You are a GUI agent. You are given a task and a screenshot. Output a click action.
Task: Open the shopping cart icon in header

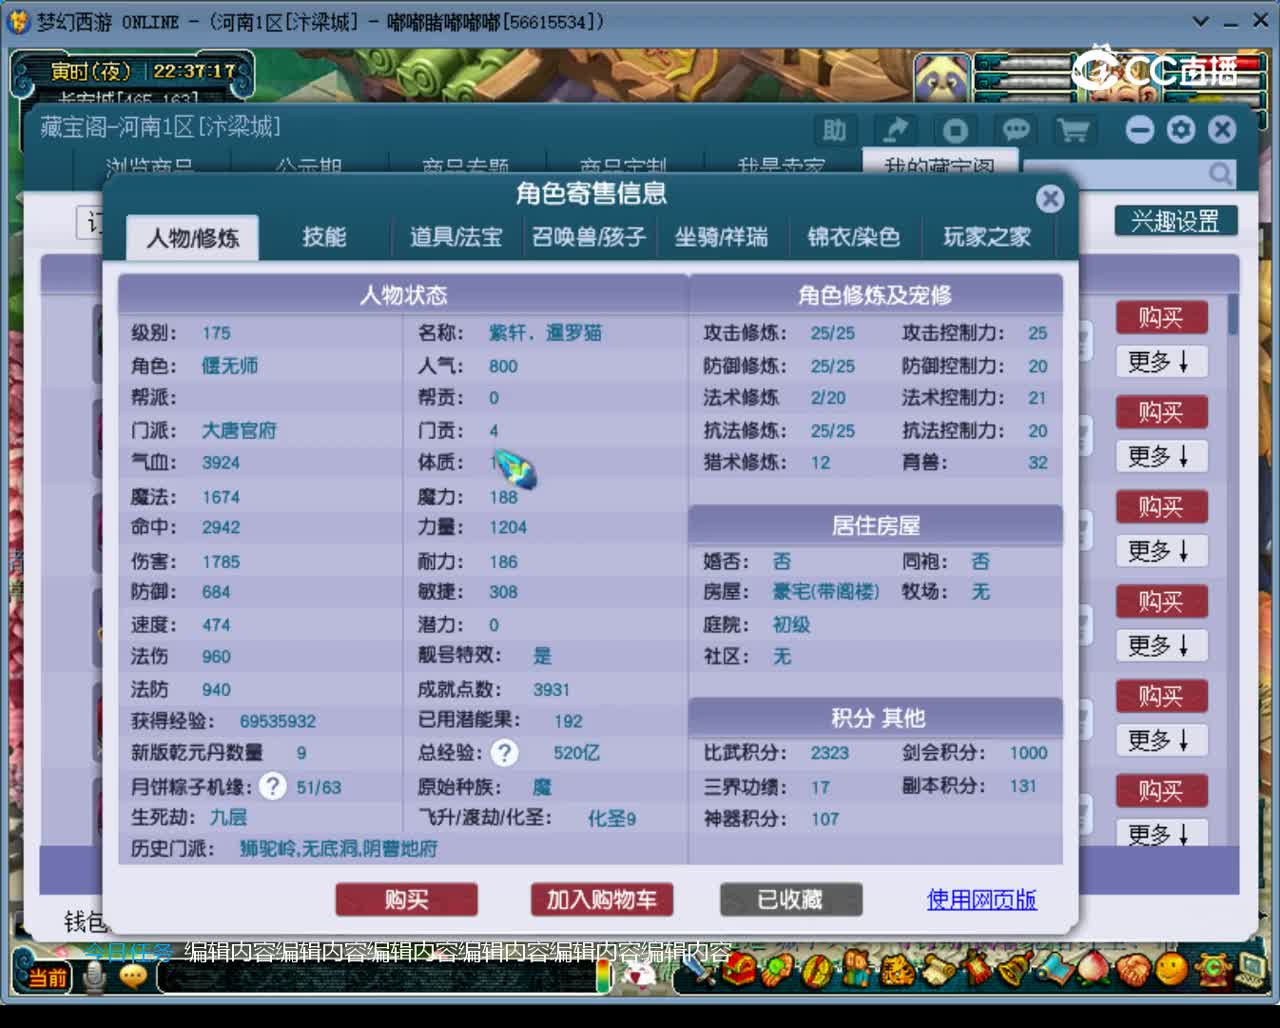click(1073, 130)
